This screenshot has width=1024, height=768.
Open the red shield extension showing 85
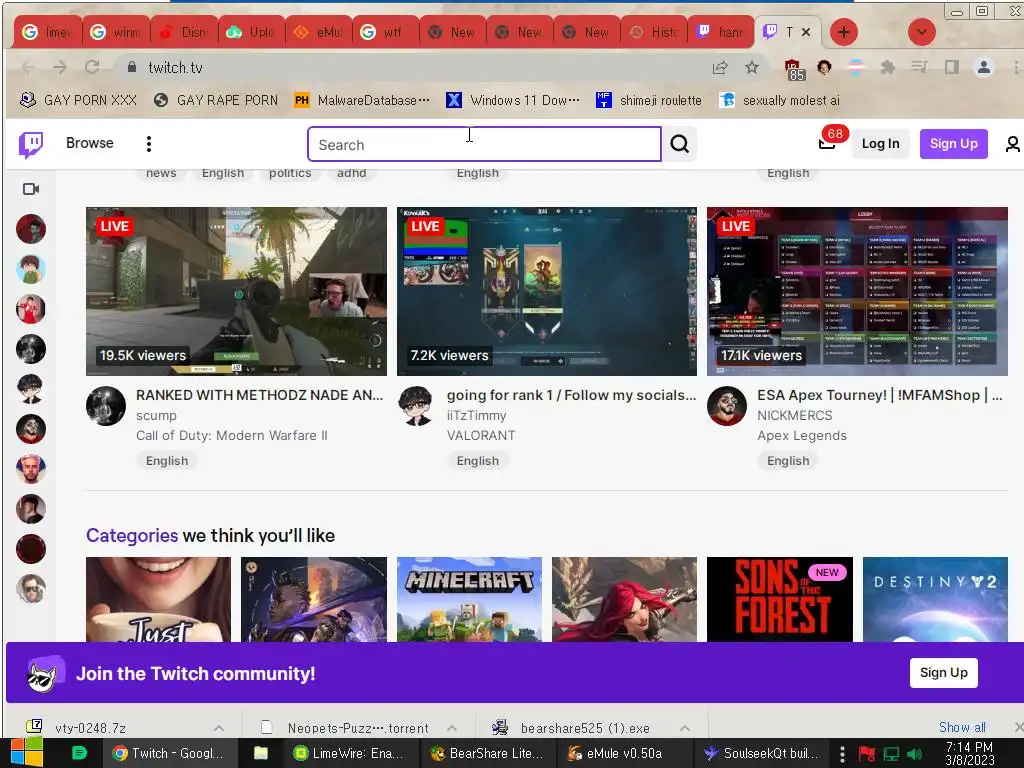[x=793, y=69]
